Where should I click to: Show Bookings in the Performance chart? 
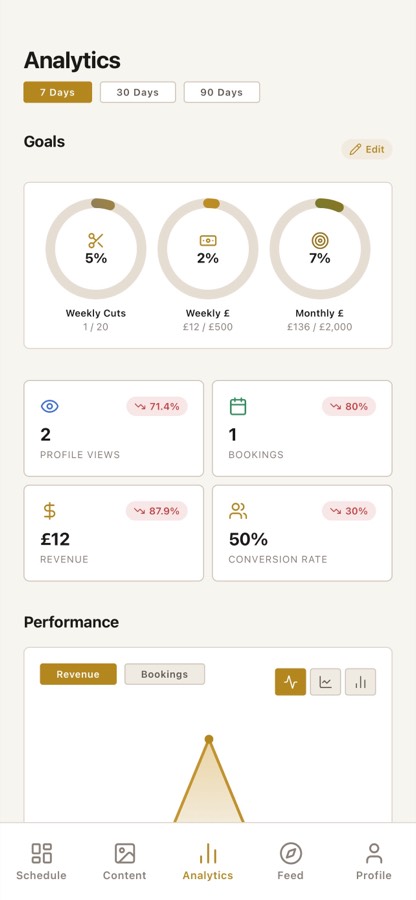click(x=165, y=674)
